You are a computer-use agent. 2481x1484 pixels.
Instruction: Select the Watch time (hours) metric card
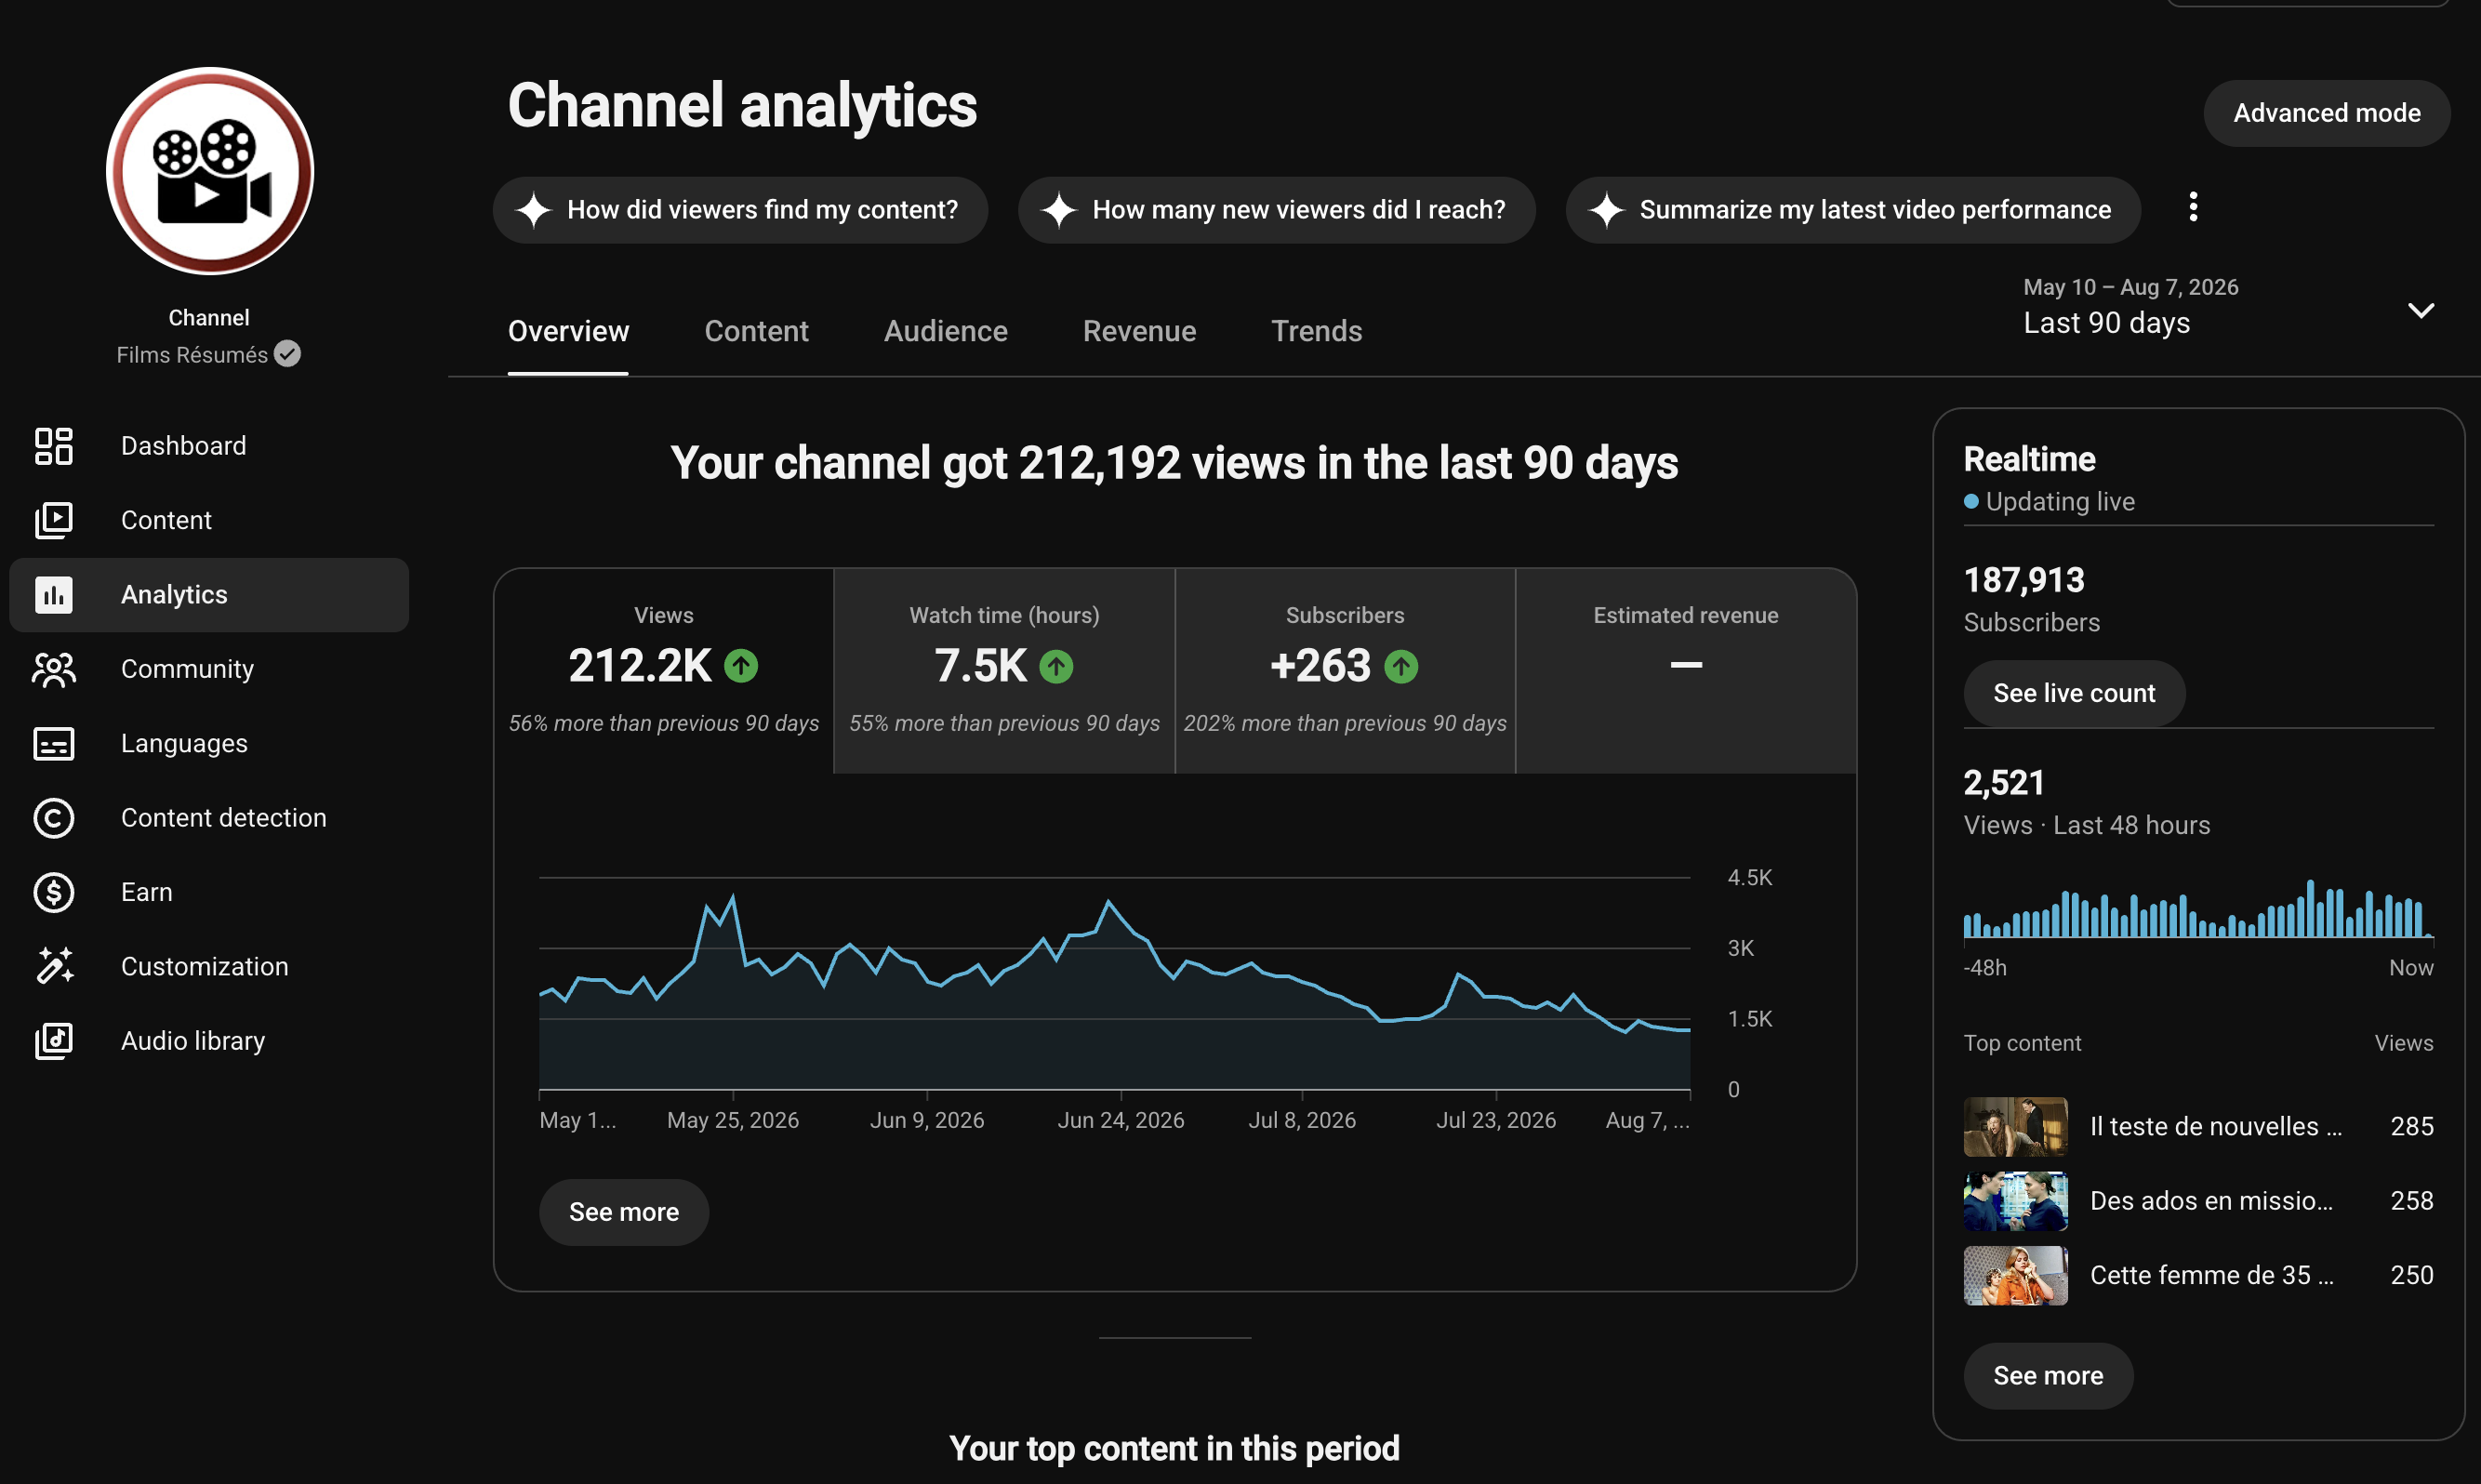(1004, 670)
